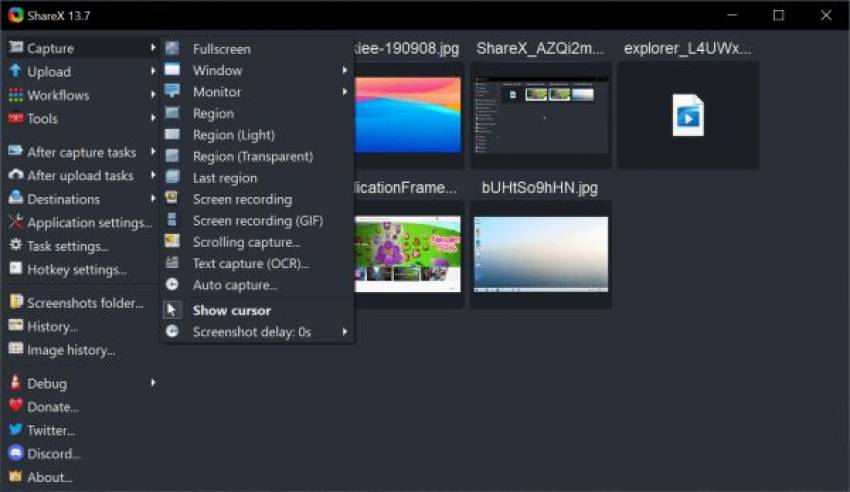Expand the After capture tasks arrow

[153, 151]
